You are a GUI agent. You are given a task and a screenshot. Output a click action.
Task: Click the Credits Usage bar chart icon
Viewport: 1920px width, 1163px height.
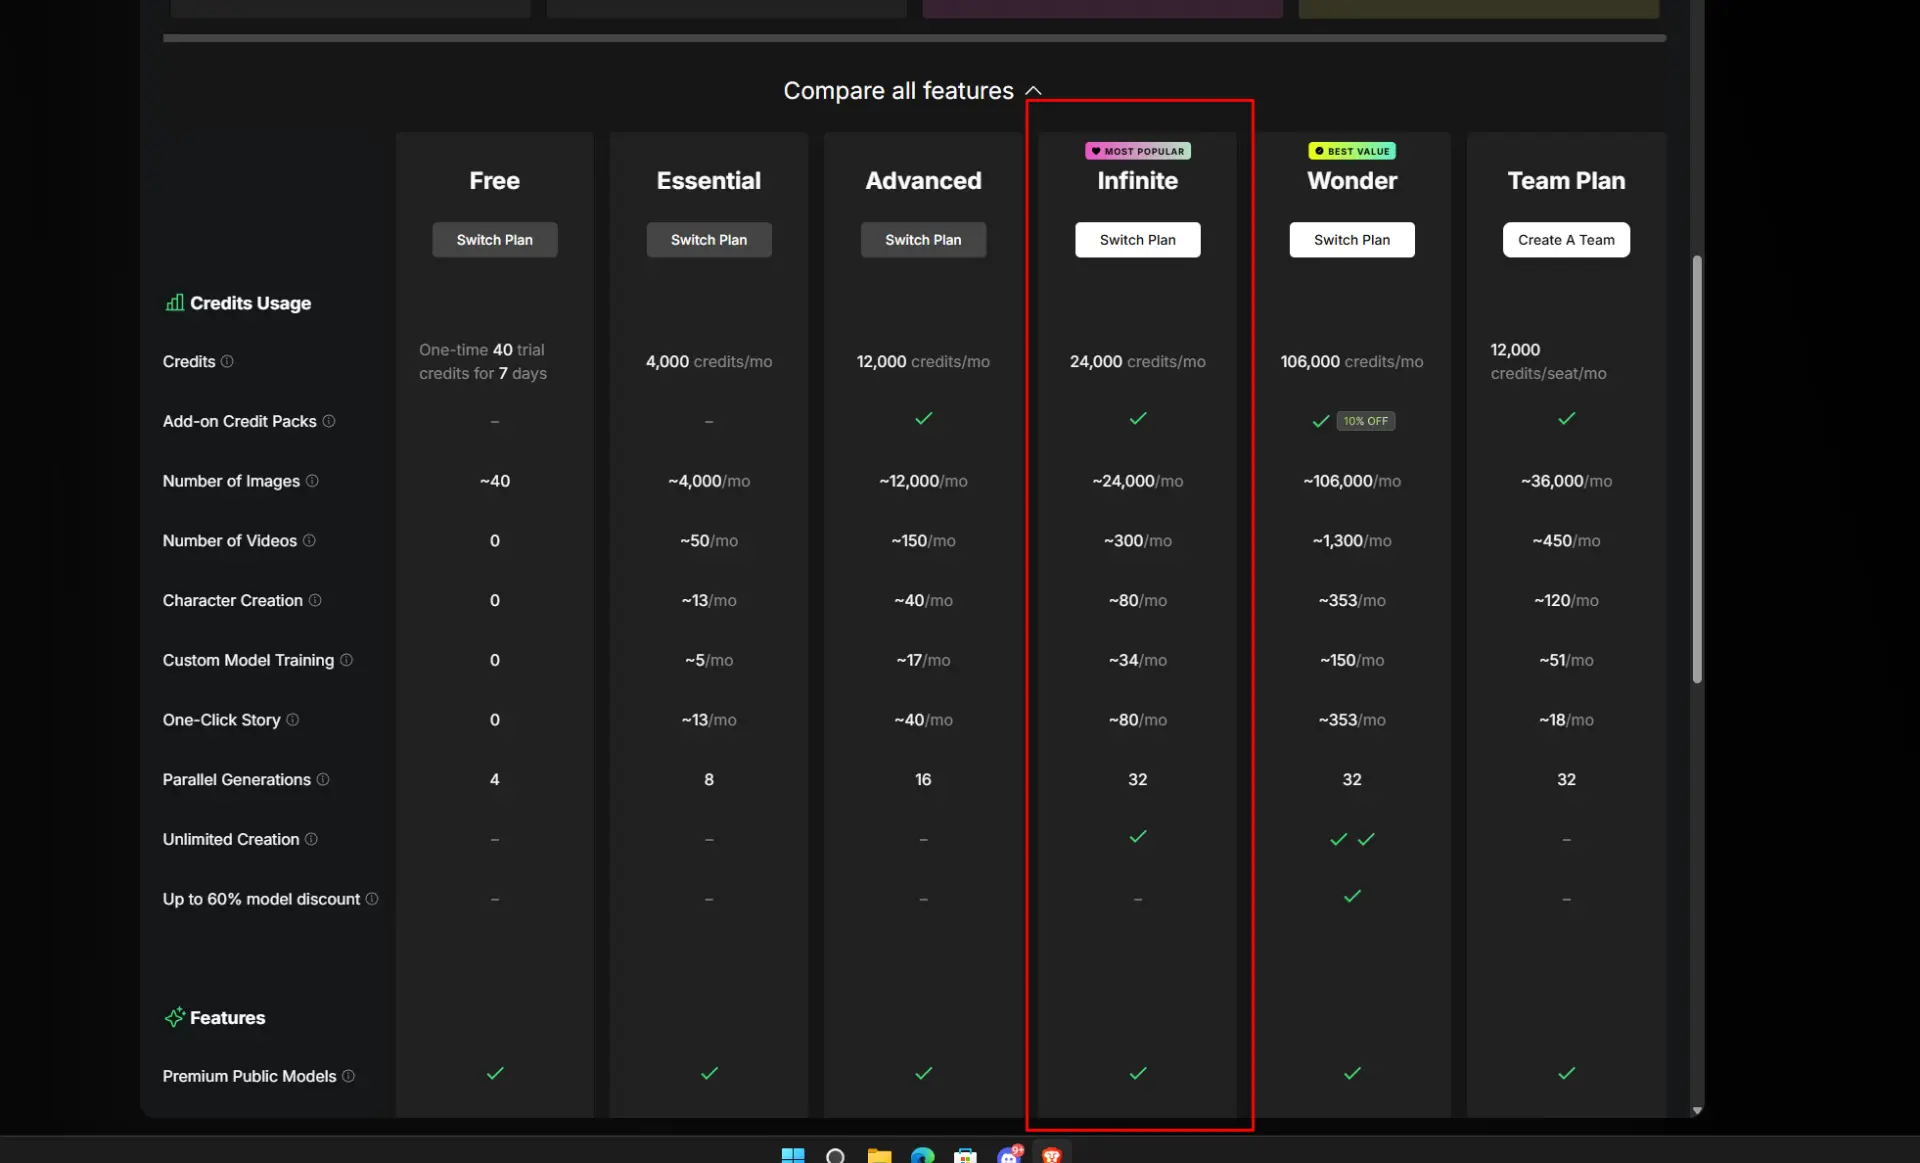pos(174,302)
